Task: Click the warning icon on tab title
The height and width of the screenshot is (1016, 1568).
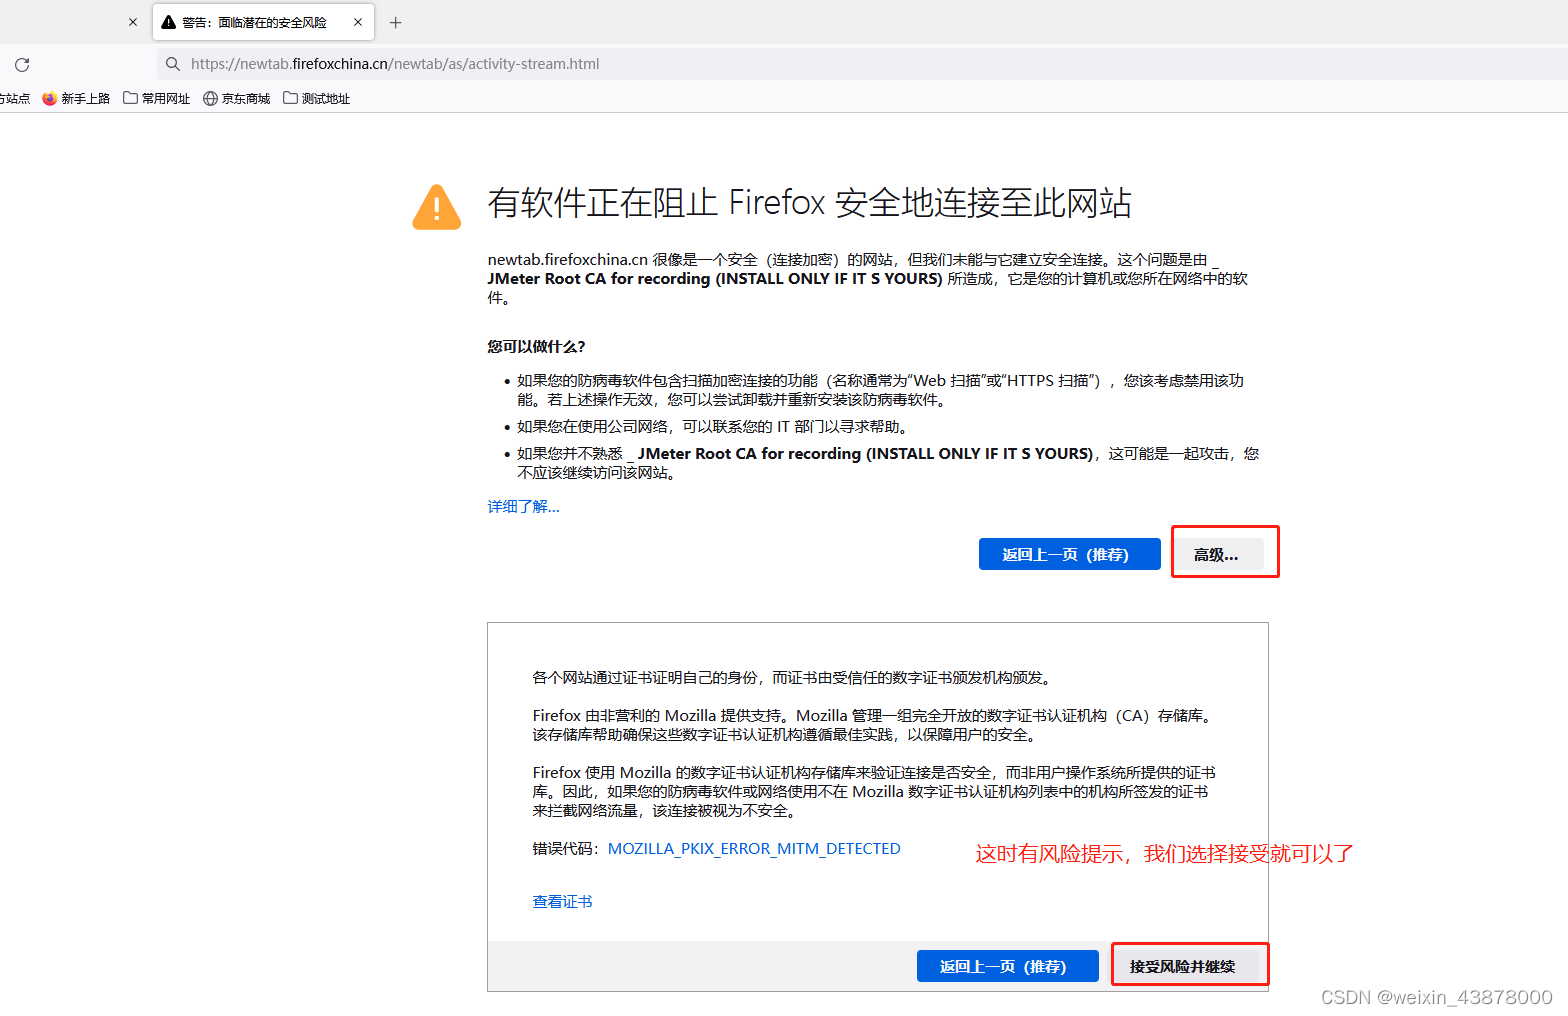Action: [x=169, y=22]
